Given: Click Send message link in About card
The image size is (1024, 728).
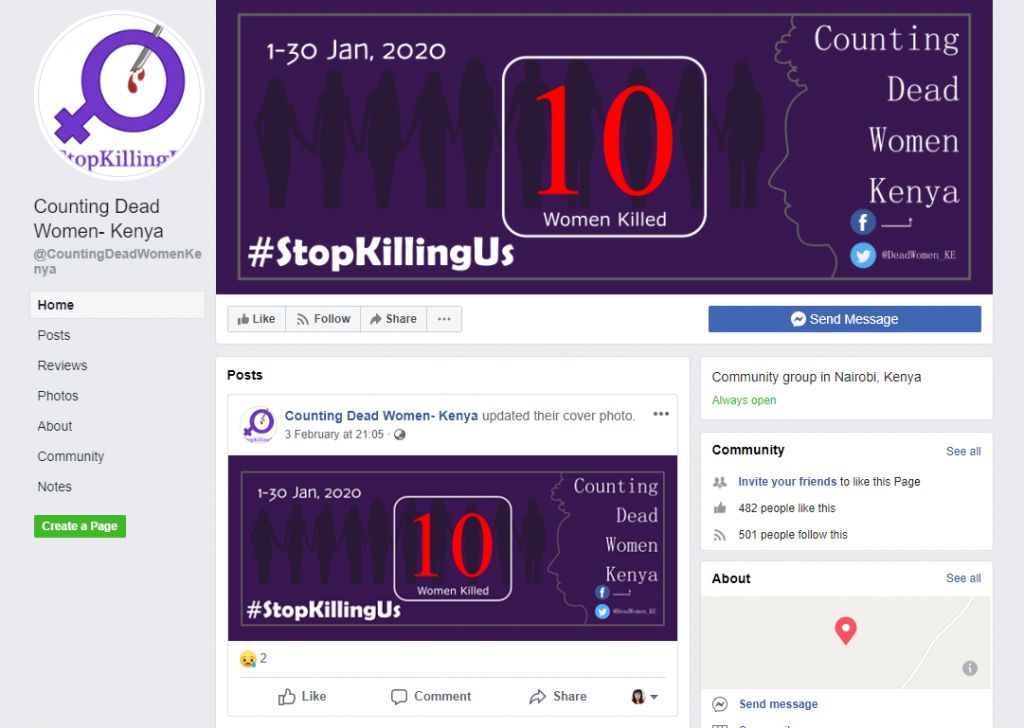Looking at the screenshot, I should (778, 704).
